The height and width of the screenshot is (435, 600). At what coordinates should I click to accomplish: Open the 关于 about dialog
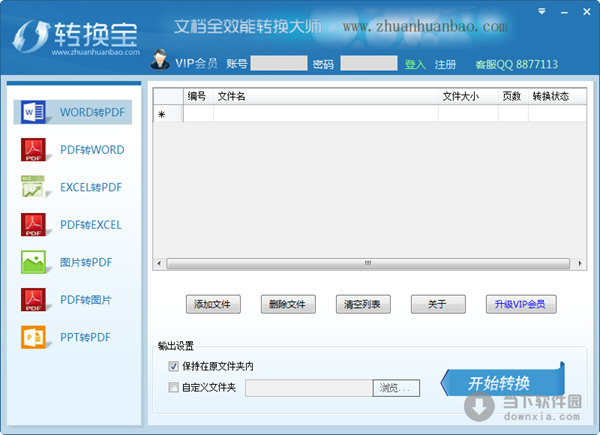(438, 304)
